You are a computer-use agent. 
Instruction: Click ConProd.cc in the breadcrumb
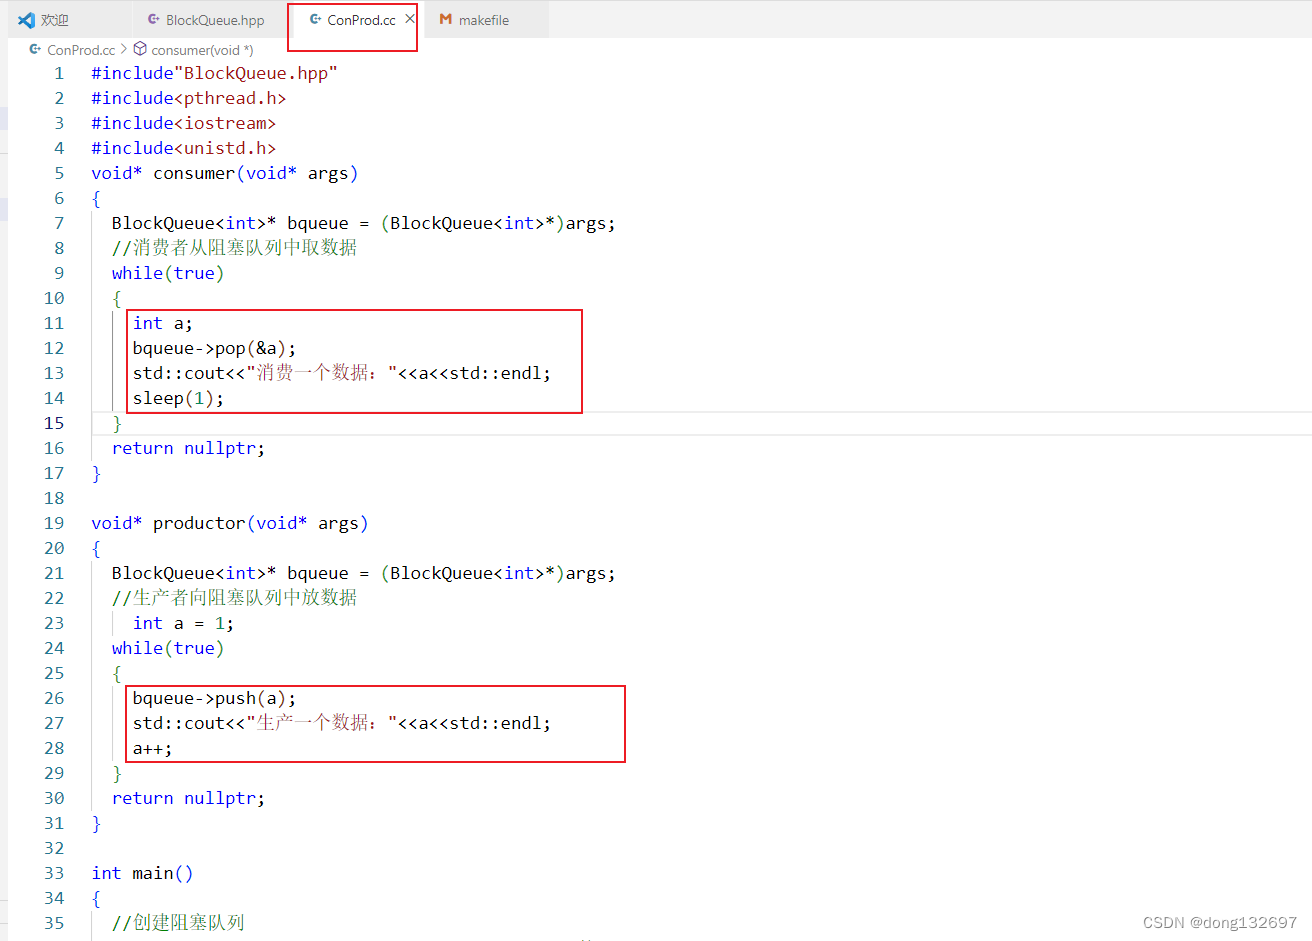click(x=81, y=50)
